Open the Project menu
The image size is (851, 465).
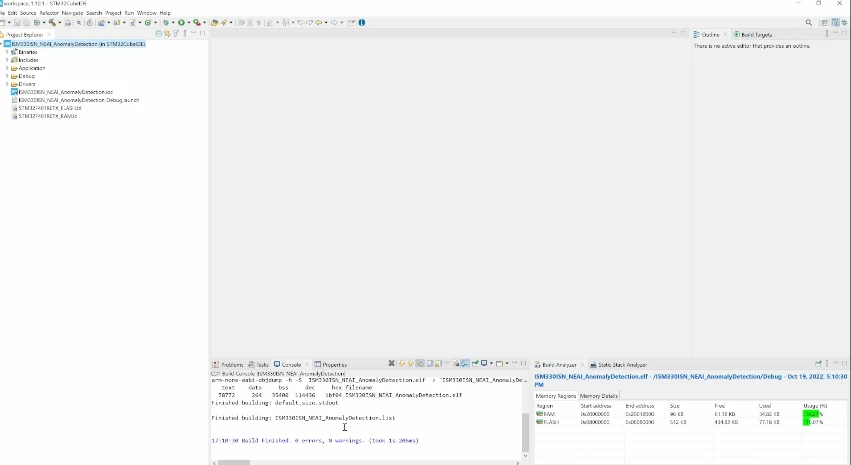pyautogui.click(x=113, y=12)
